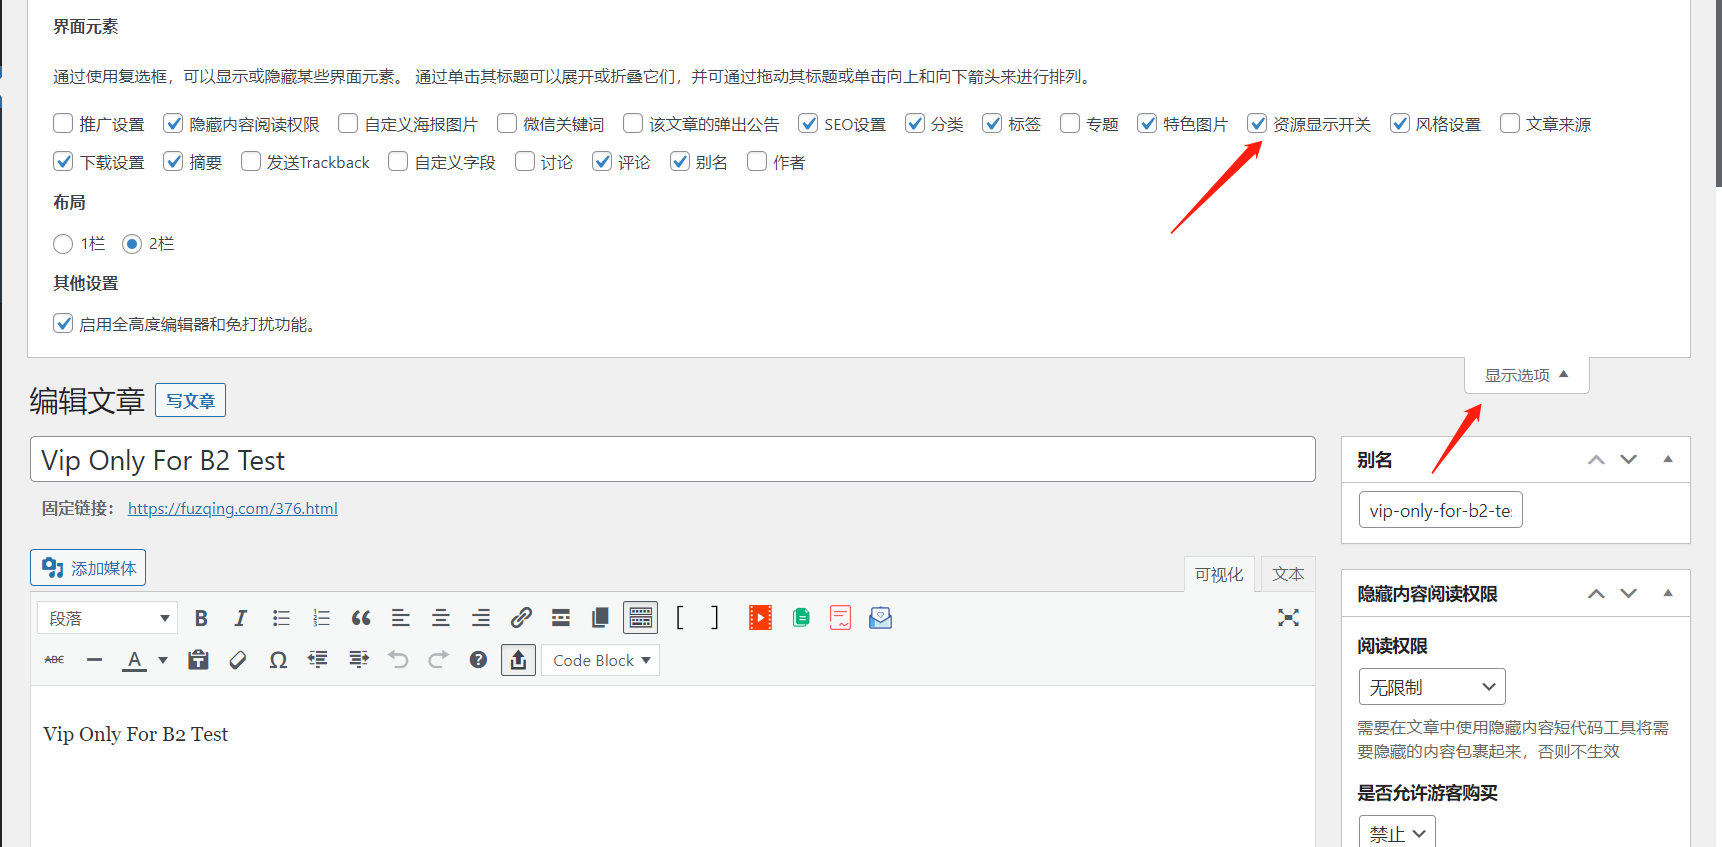Select the 1栏 layout radio button
Viewport: 1722px width, 847px height.
coord(63,244)
